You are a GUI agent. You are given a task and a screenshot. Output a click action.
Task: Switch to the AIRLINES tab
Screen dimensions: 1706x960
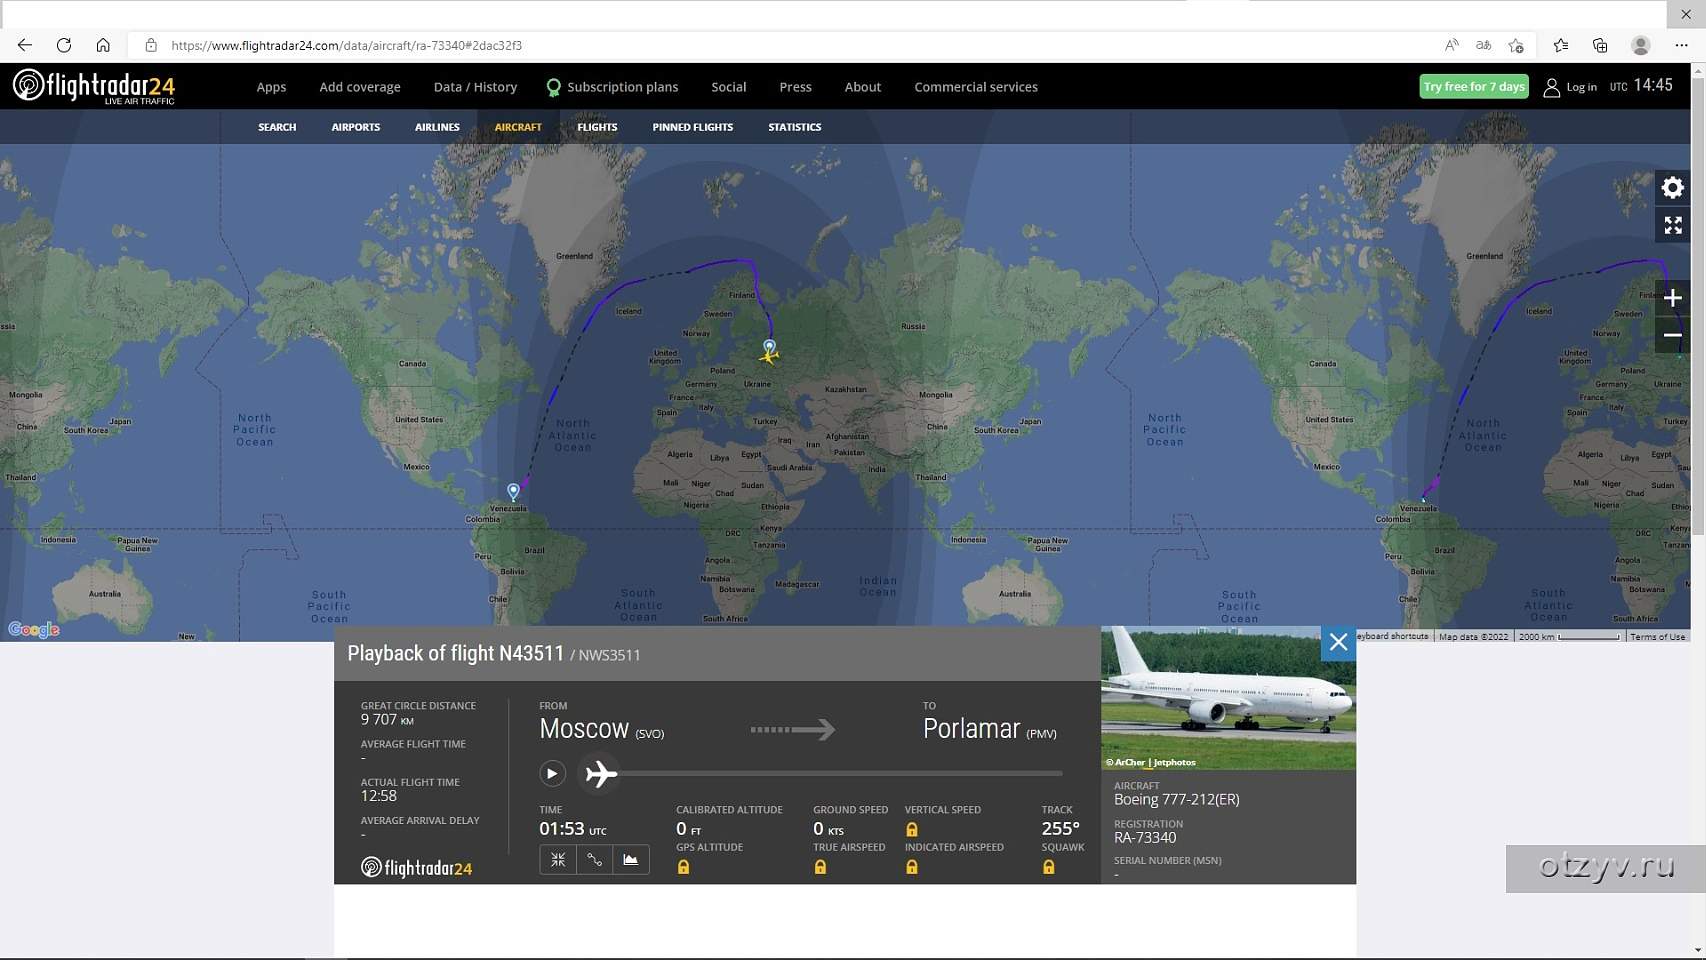[x=437, y=127]
